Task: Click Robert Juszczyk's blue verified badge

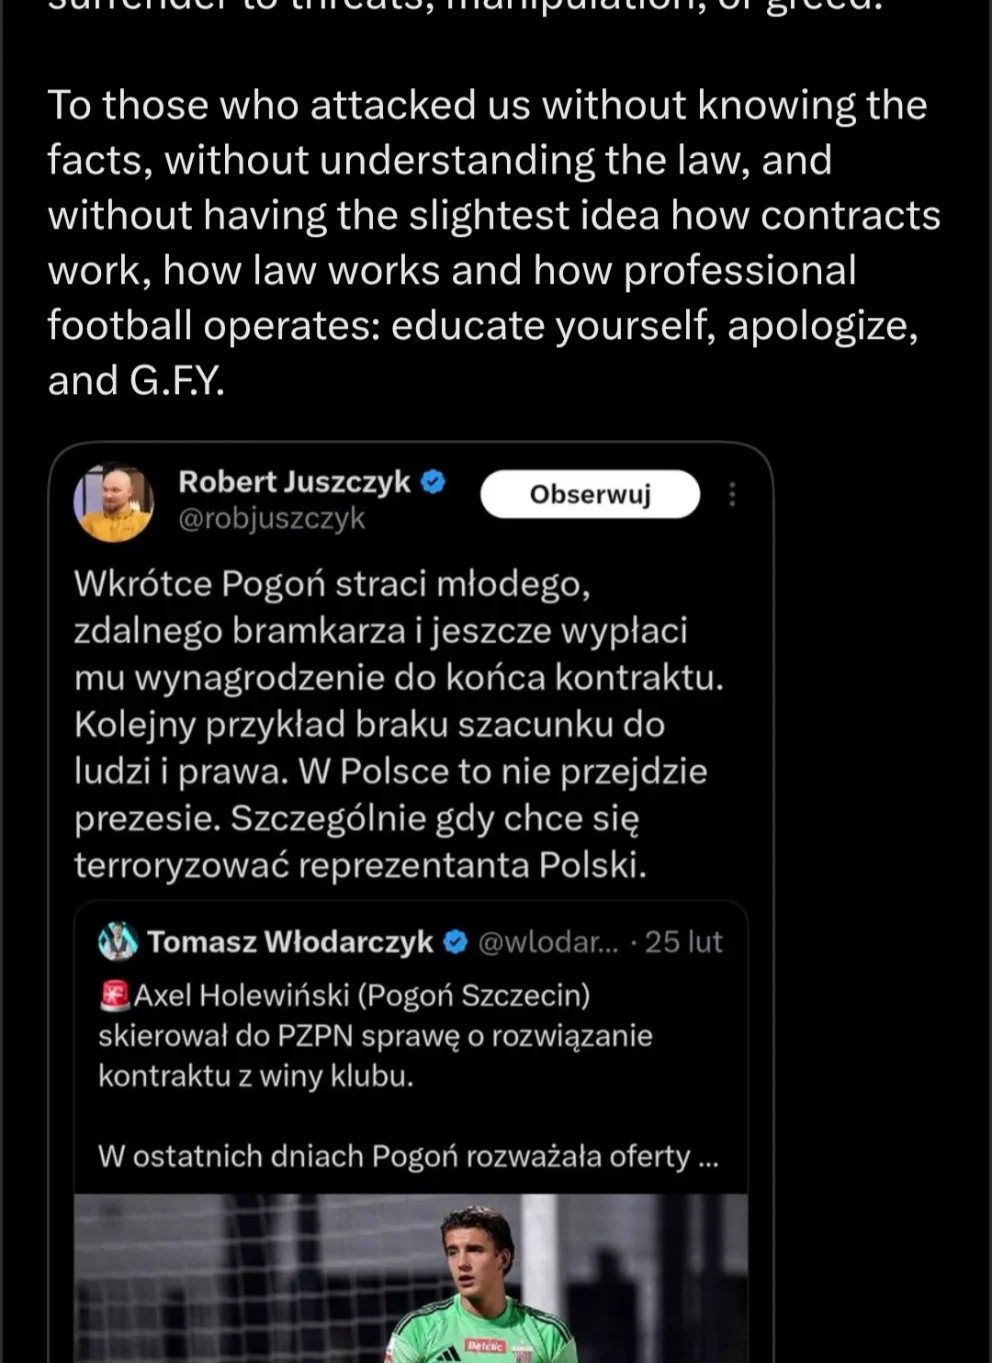Action: [x=432, y=482]
